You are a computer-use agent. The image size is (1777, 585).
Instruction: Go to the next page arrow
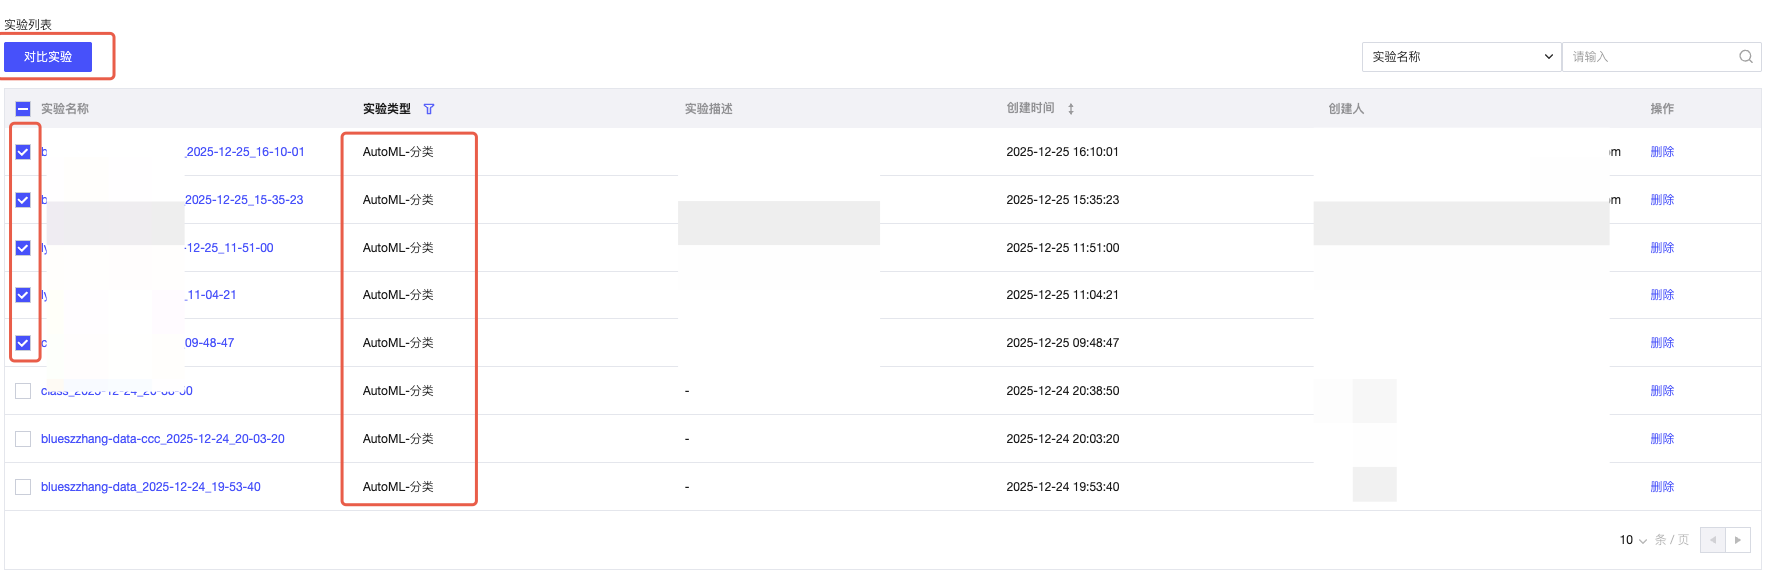pos(1738,540)
